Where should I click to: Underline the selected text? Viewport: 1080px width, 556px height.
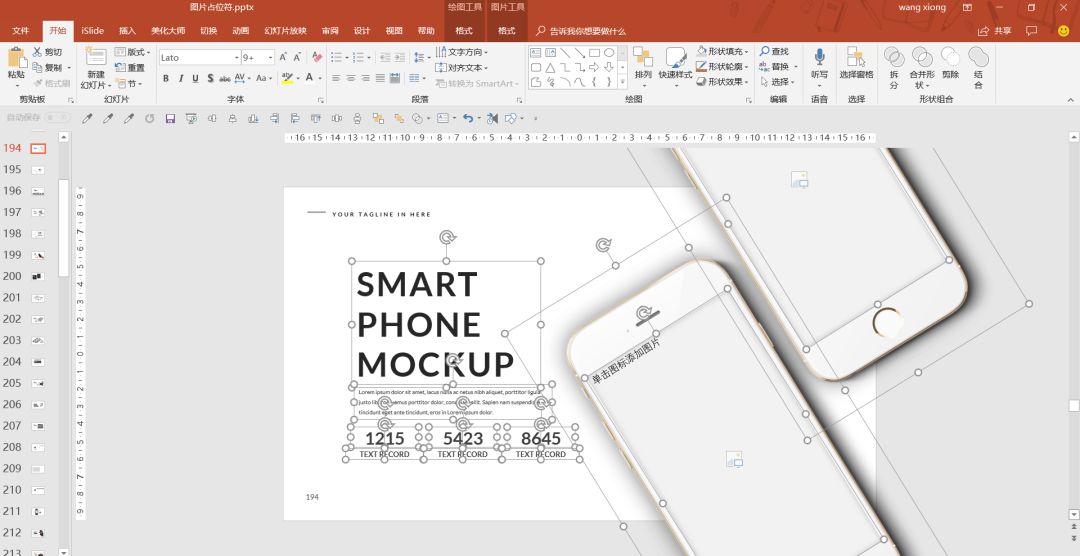point(195,79)
